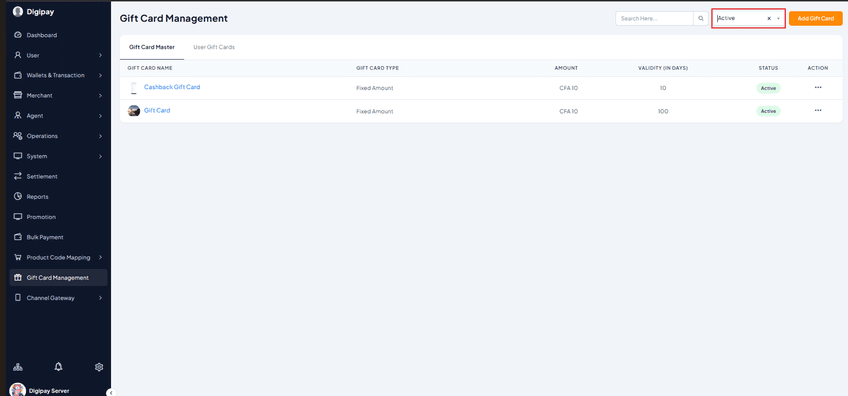This screenshot has height=396, width=848.
Task: Open the Active status dropdown arrow
Action: [x=778, y=18]
